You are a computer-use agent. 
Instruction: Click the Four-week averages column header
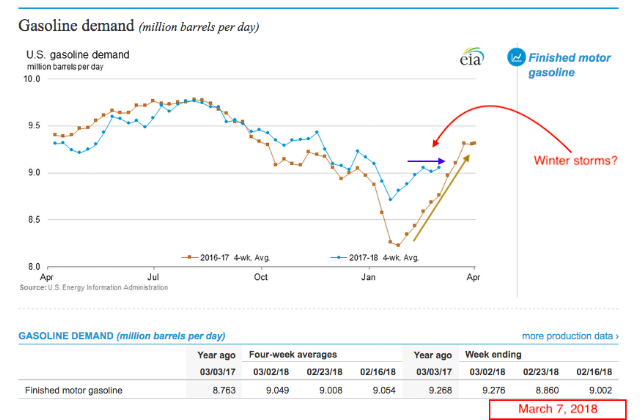pos(293,354)
